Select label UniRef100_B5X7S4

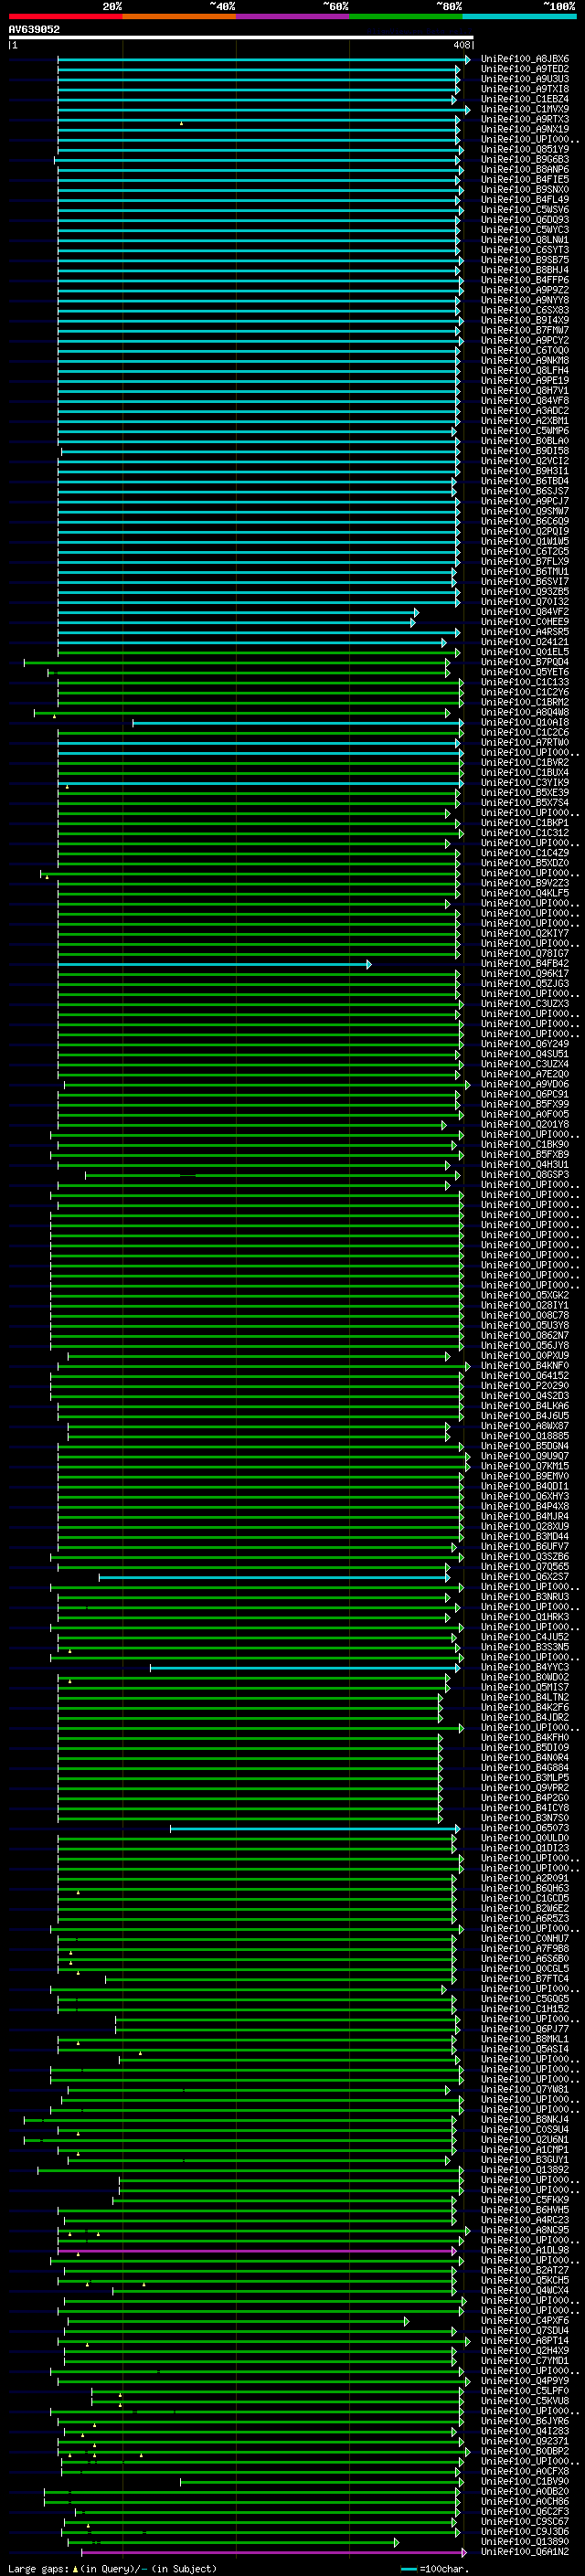tap(524, 803)
